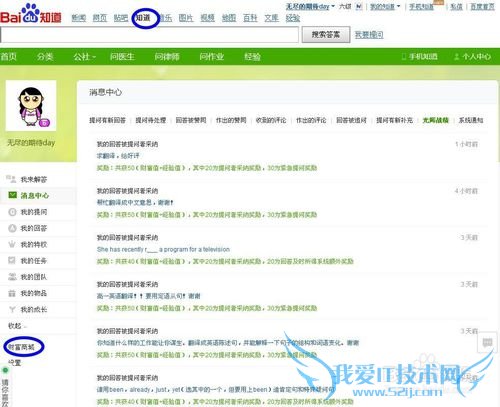Click the gift icon beside 我的物品

point(12,293)
